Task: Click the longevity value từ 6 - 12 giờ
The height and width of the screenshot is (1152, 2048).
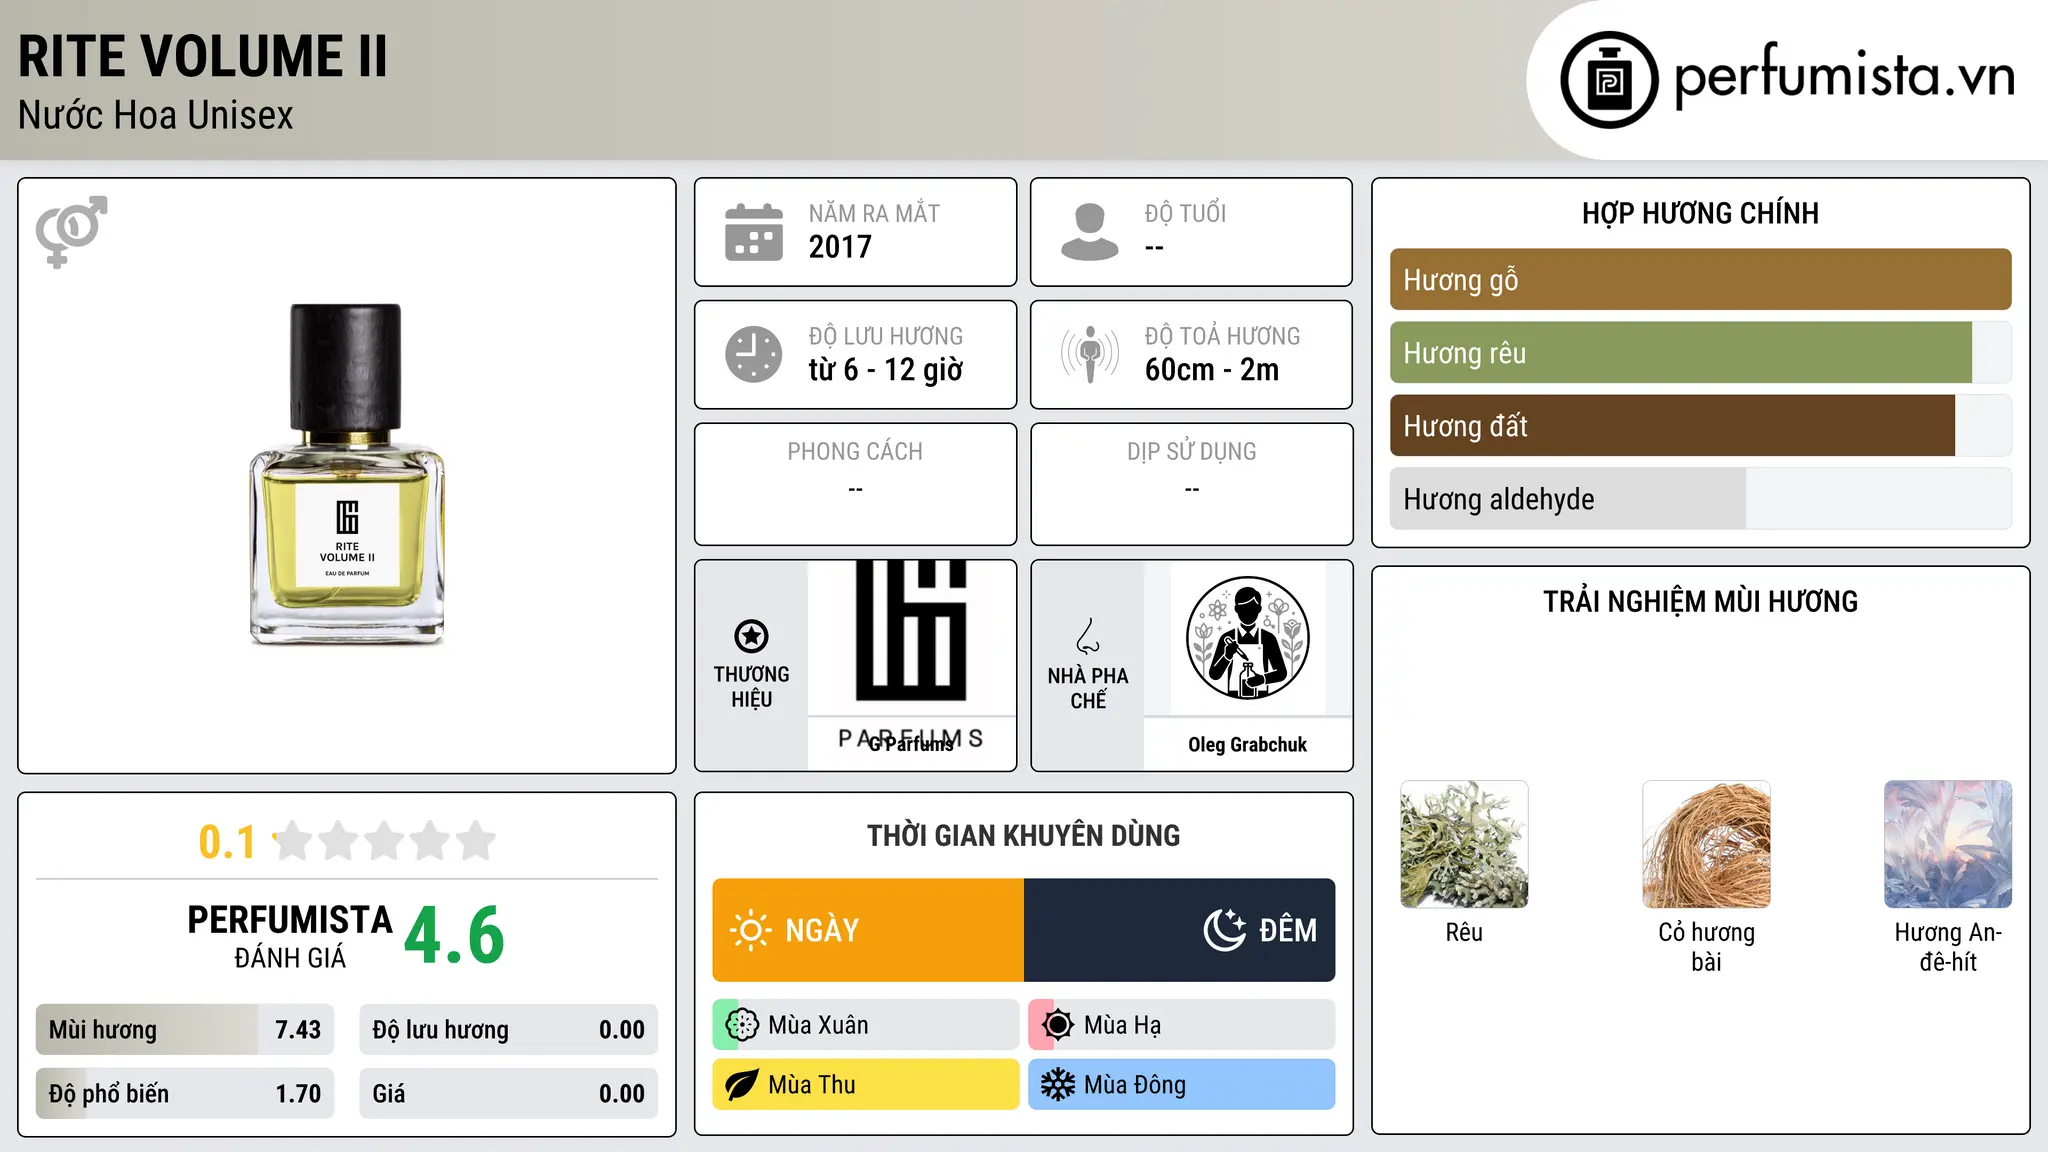Action: point(886,370)
